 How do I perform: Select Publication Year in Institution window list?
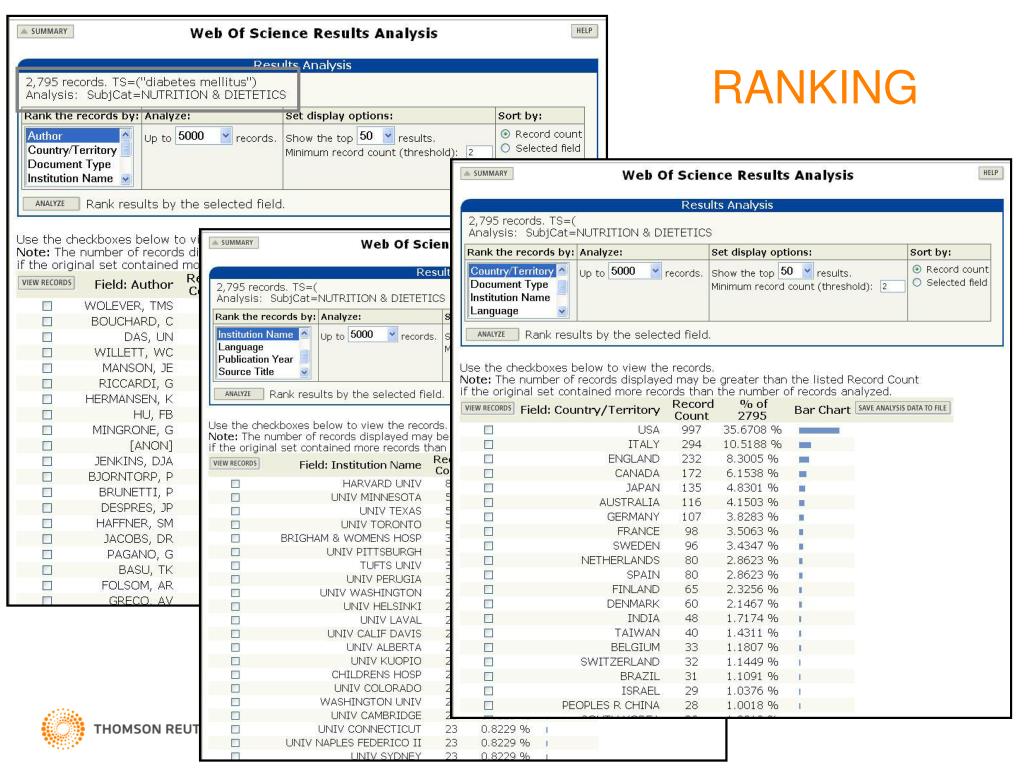256,359
